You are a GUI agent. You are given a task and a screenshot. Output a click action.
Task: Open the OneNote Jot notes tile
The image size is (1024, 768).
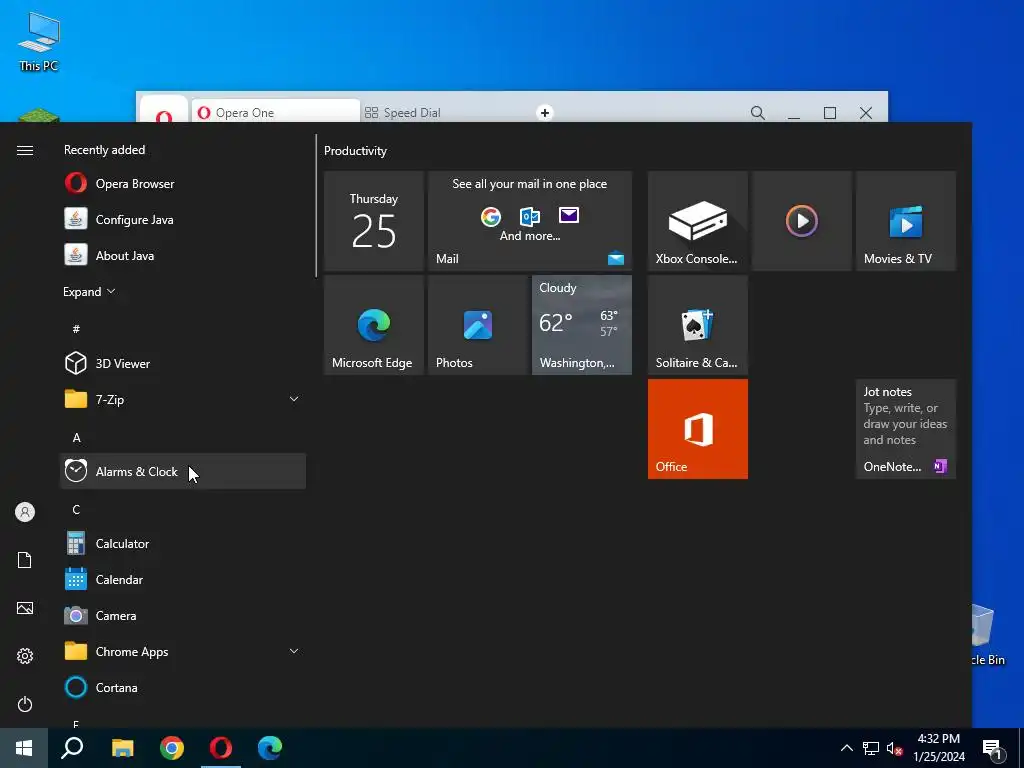click(x=906, y=429)
